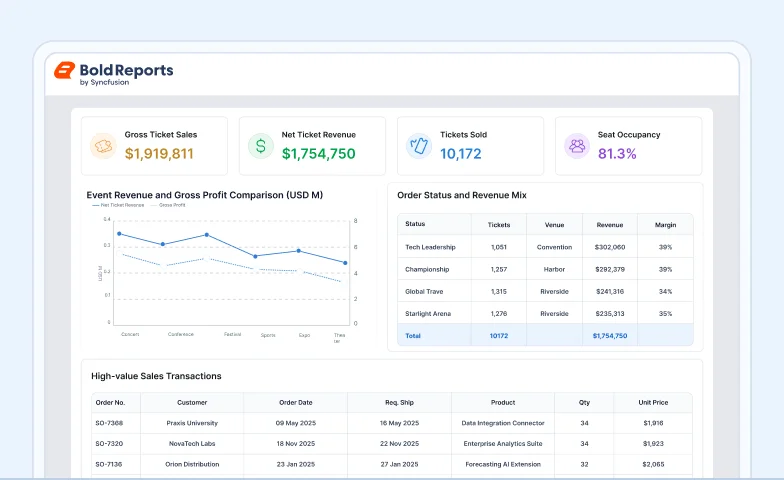The width and height of the screenshot is (784, 480).
Task: Click the Forecasting AI Extension product cell
Action: pos(503,464)
